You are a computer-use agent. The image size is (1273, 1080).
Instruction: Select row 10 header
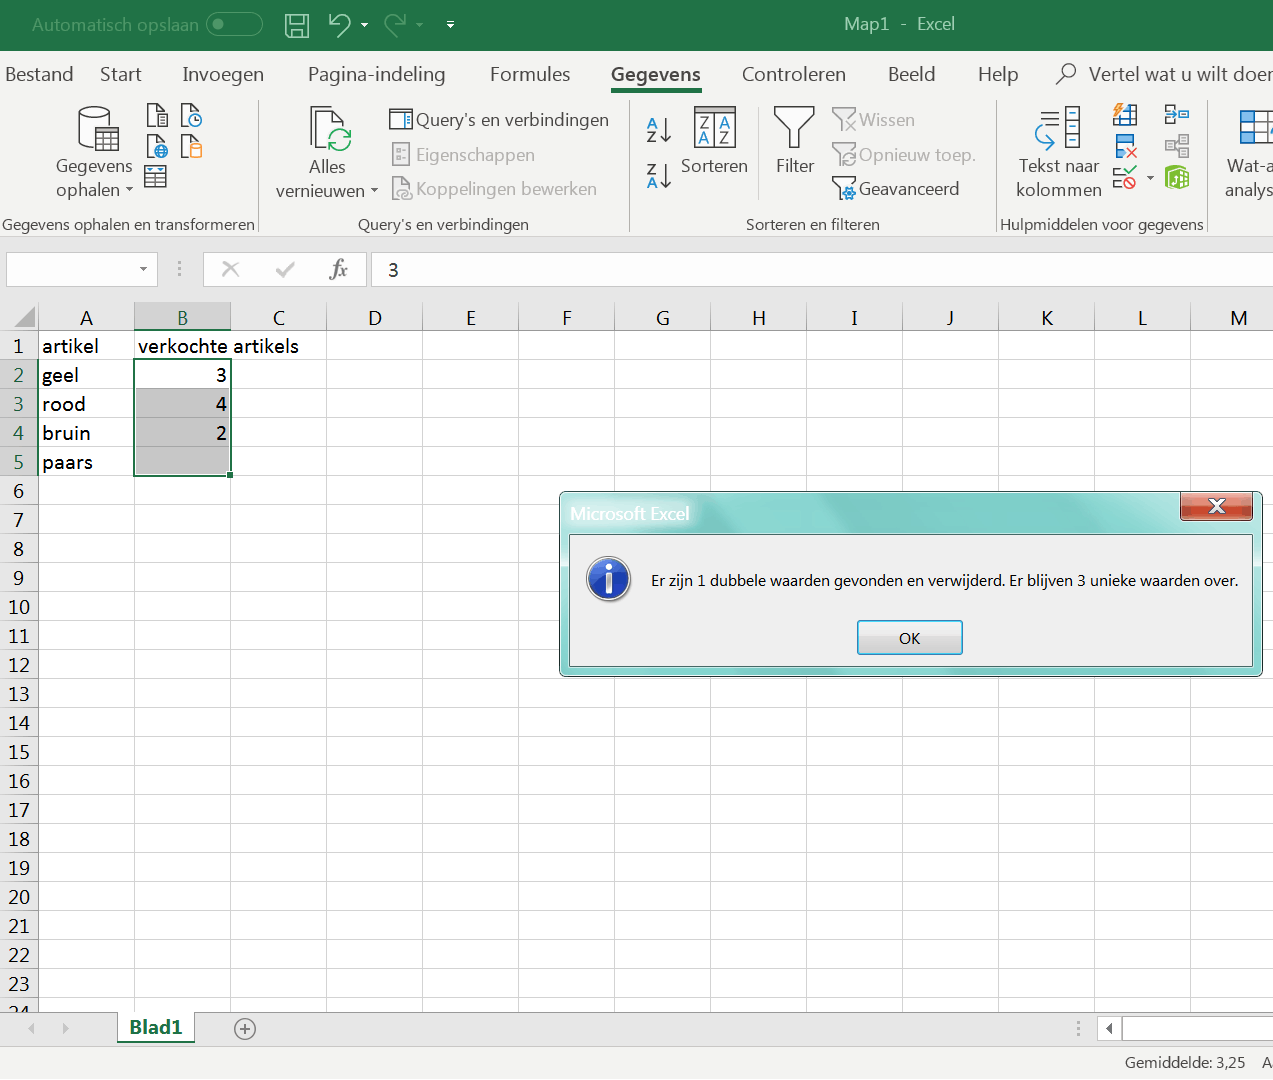19,607
